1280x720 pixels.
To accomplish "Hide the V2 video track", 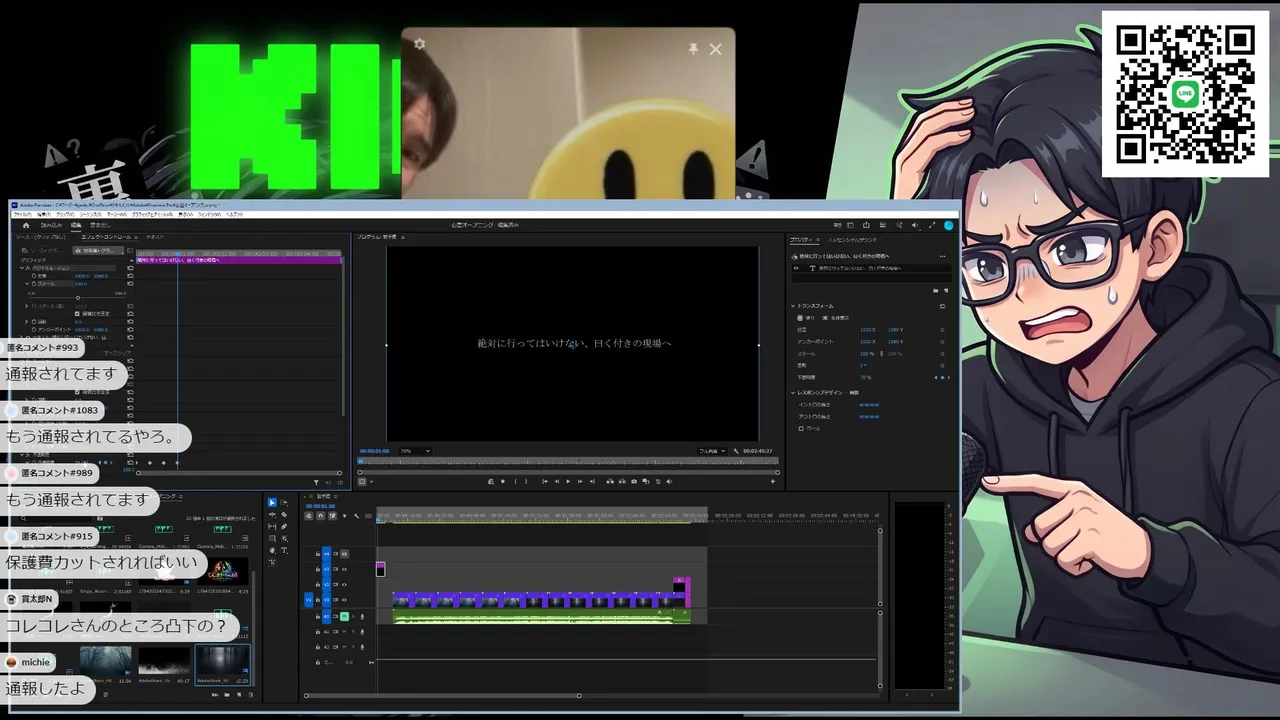I will (344, 585).
